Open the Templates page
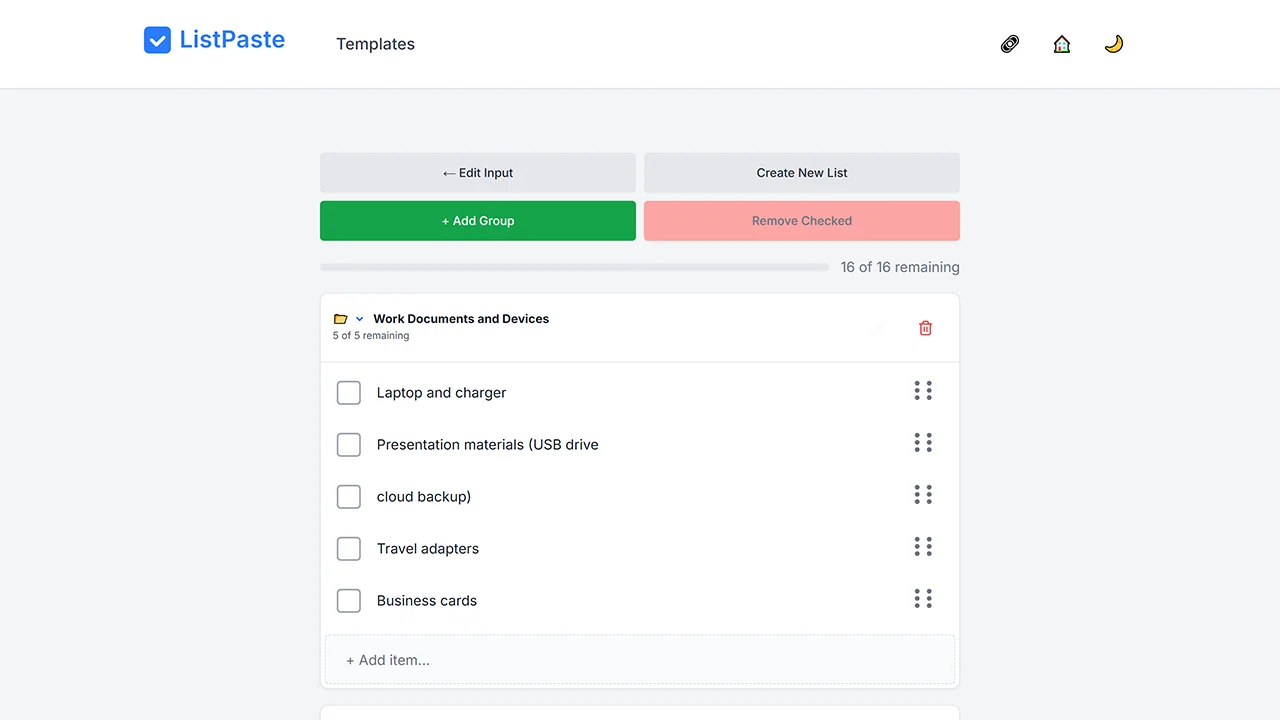The width and height of the screenshot is (1280, 720). pos(375,44)
